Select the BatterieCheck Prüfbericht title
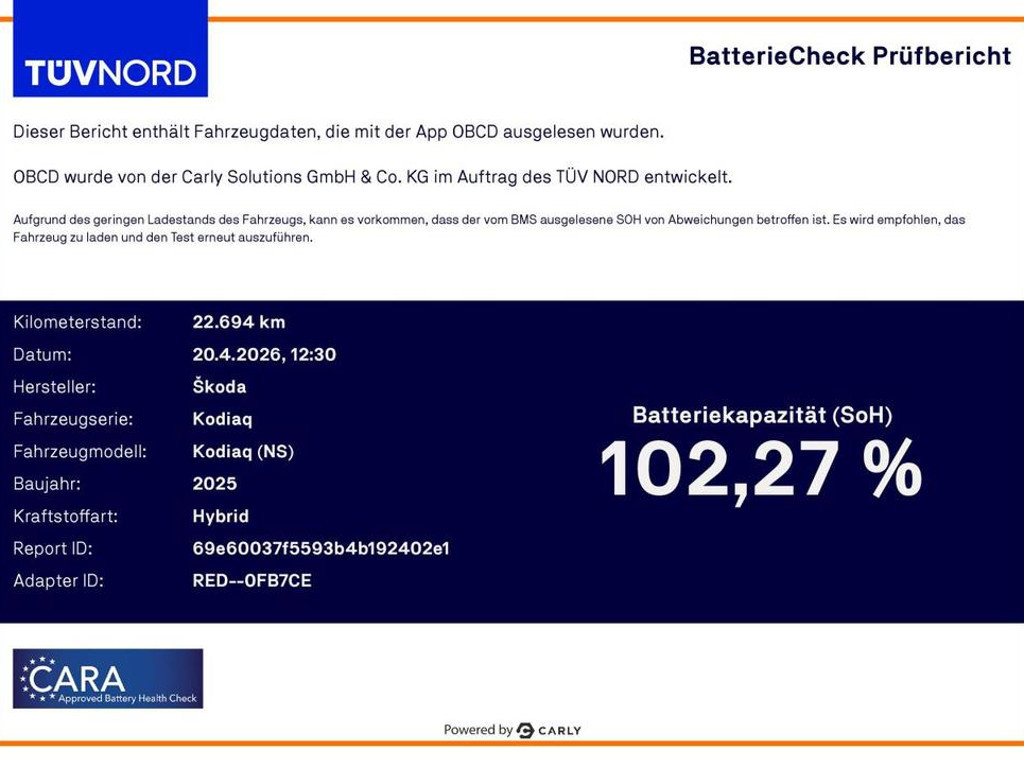This screenshot has width=1024, height=768. coord(849,56)
